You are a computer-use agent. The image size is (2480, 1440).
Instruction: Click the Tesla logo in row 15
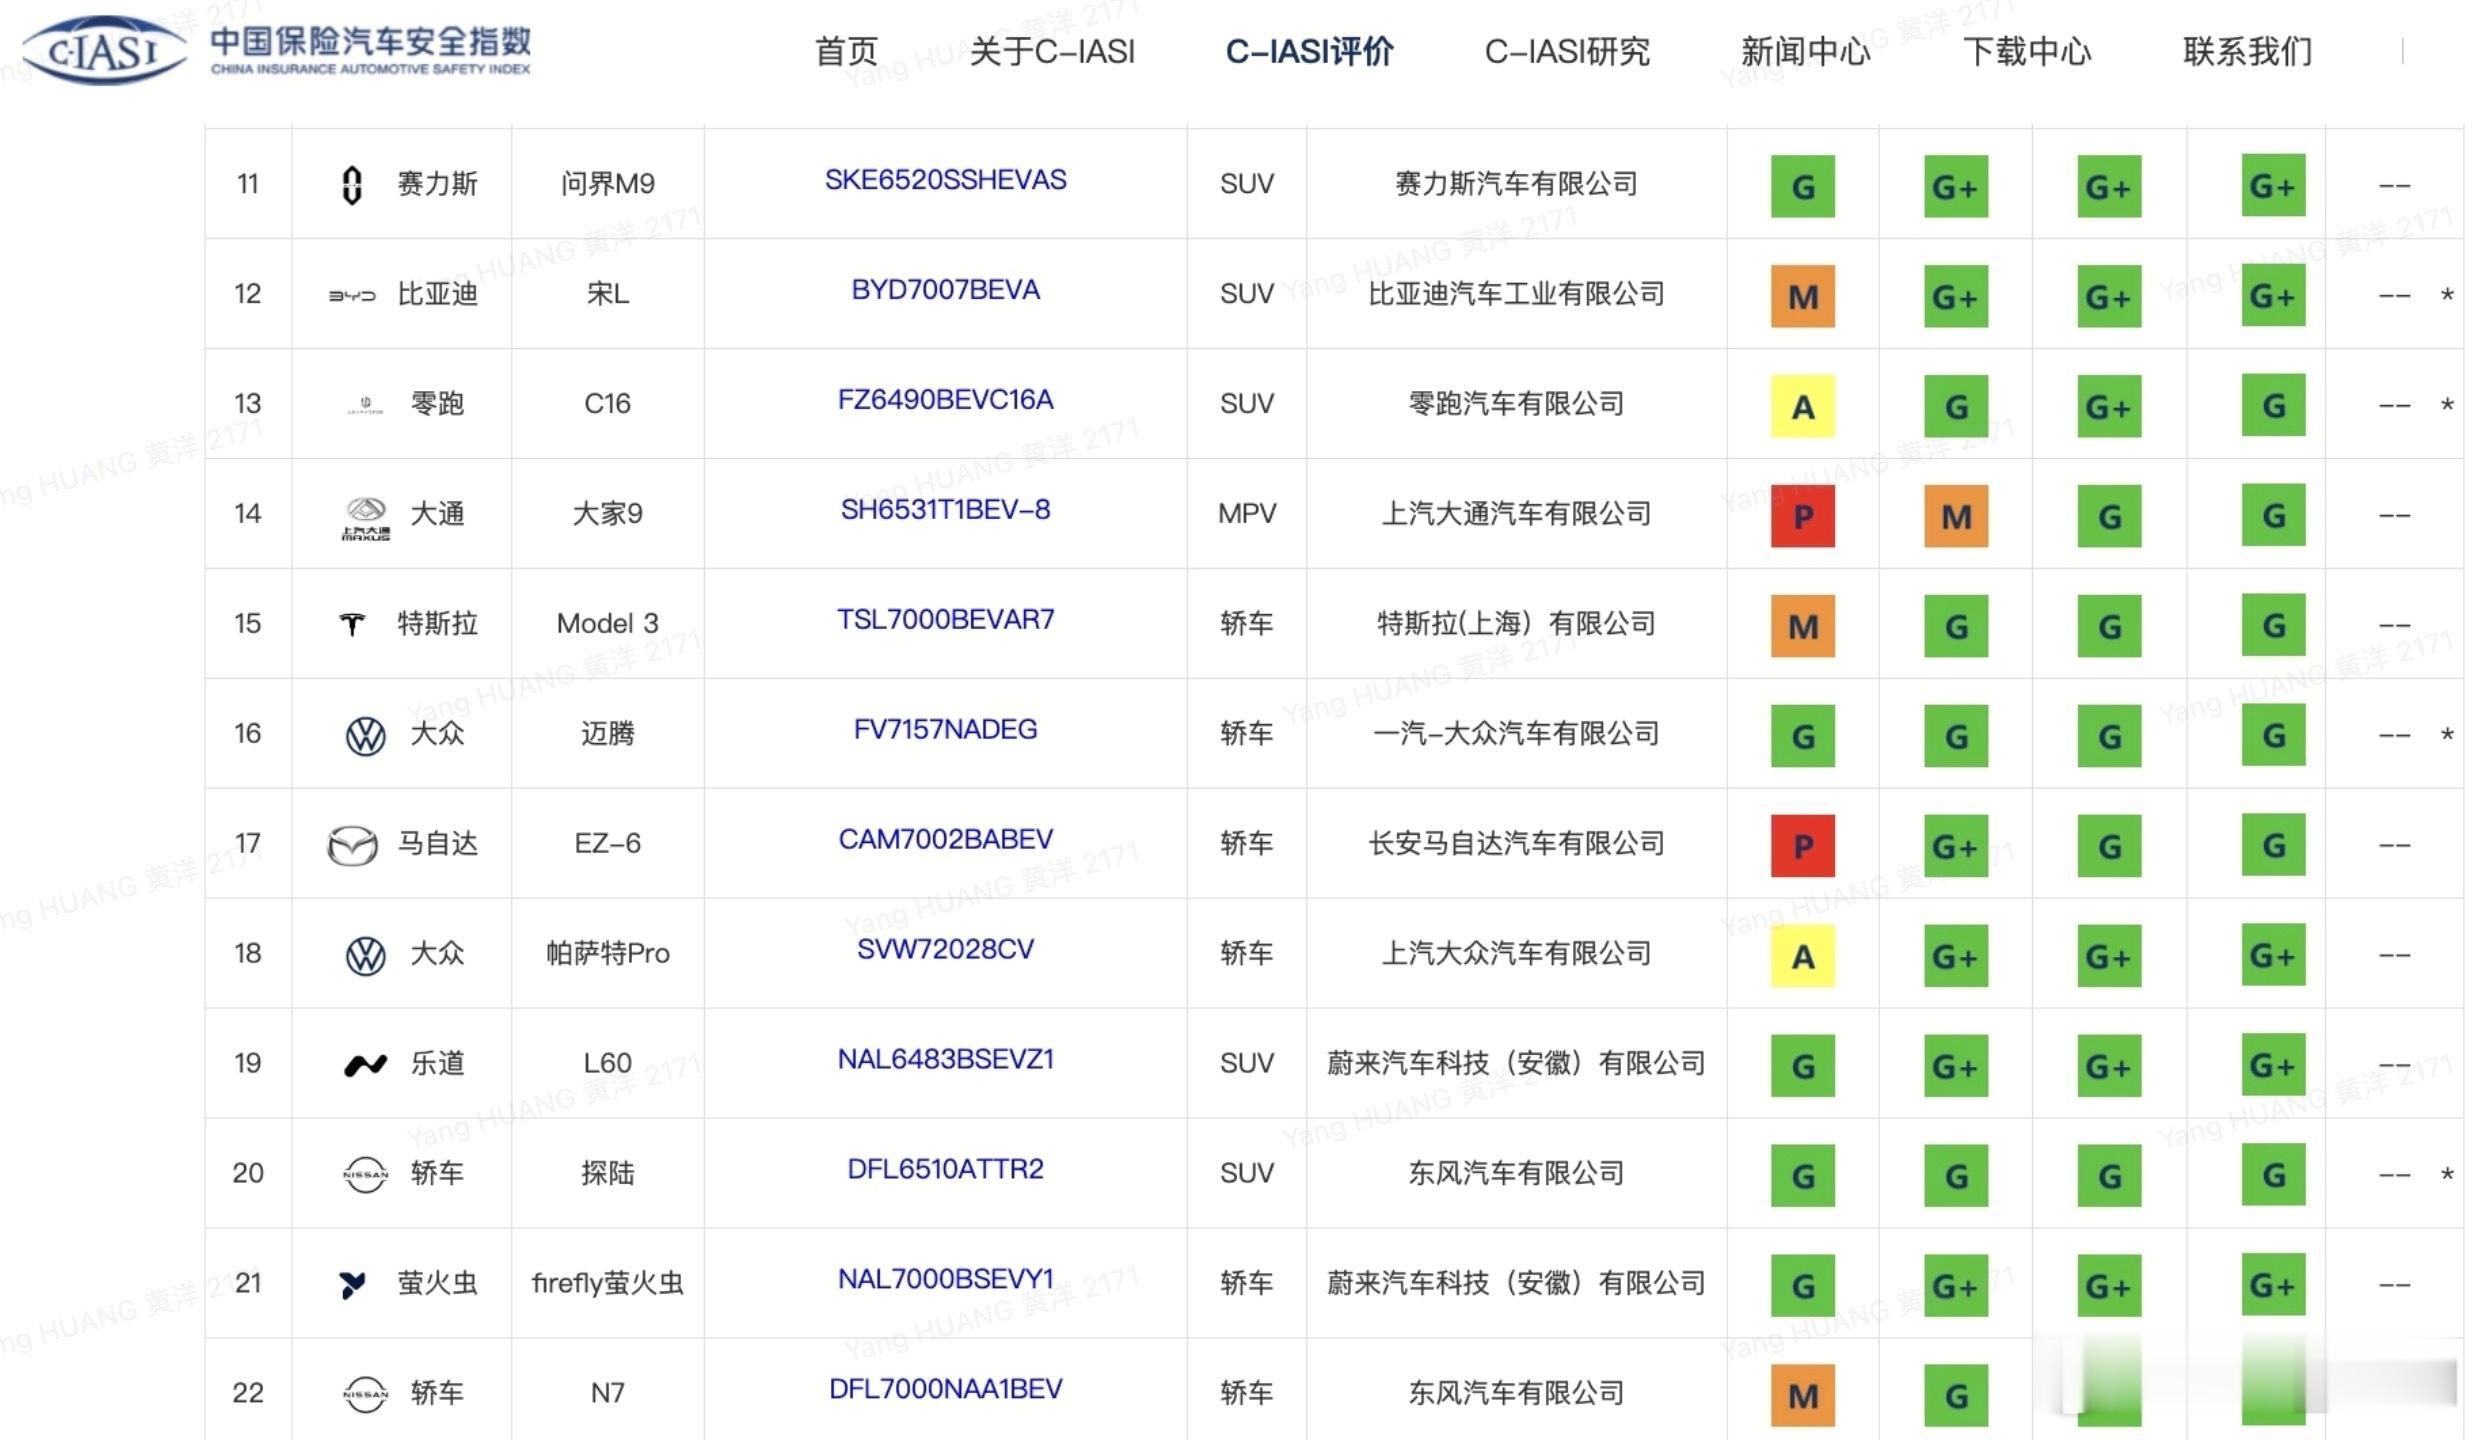352,625
